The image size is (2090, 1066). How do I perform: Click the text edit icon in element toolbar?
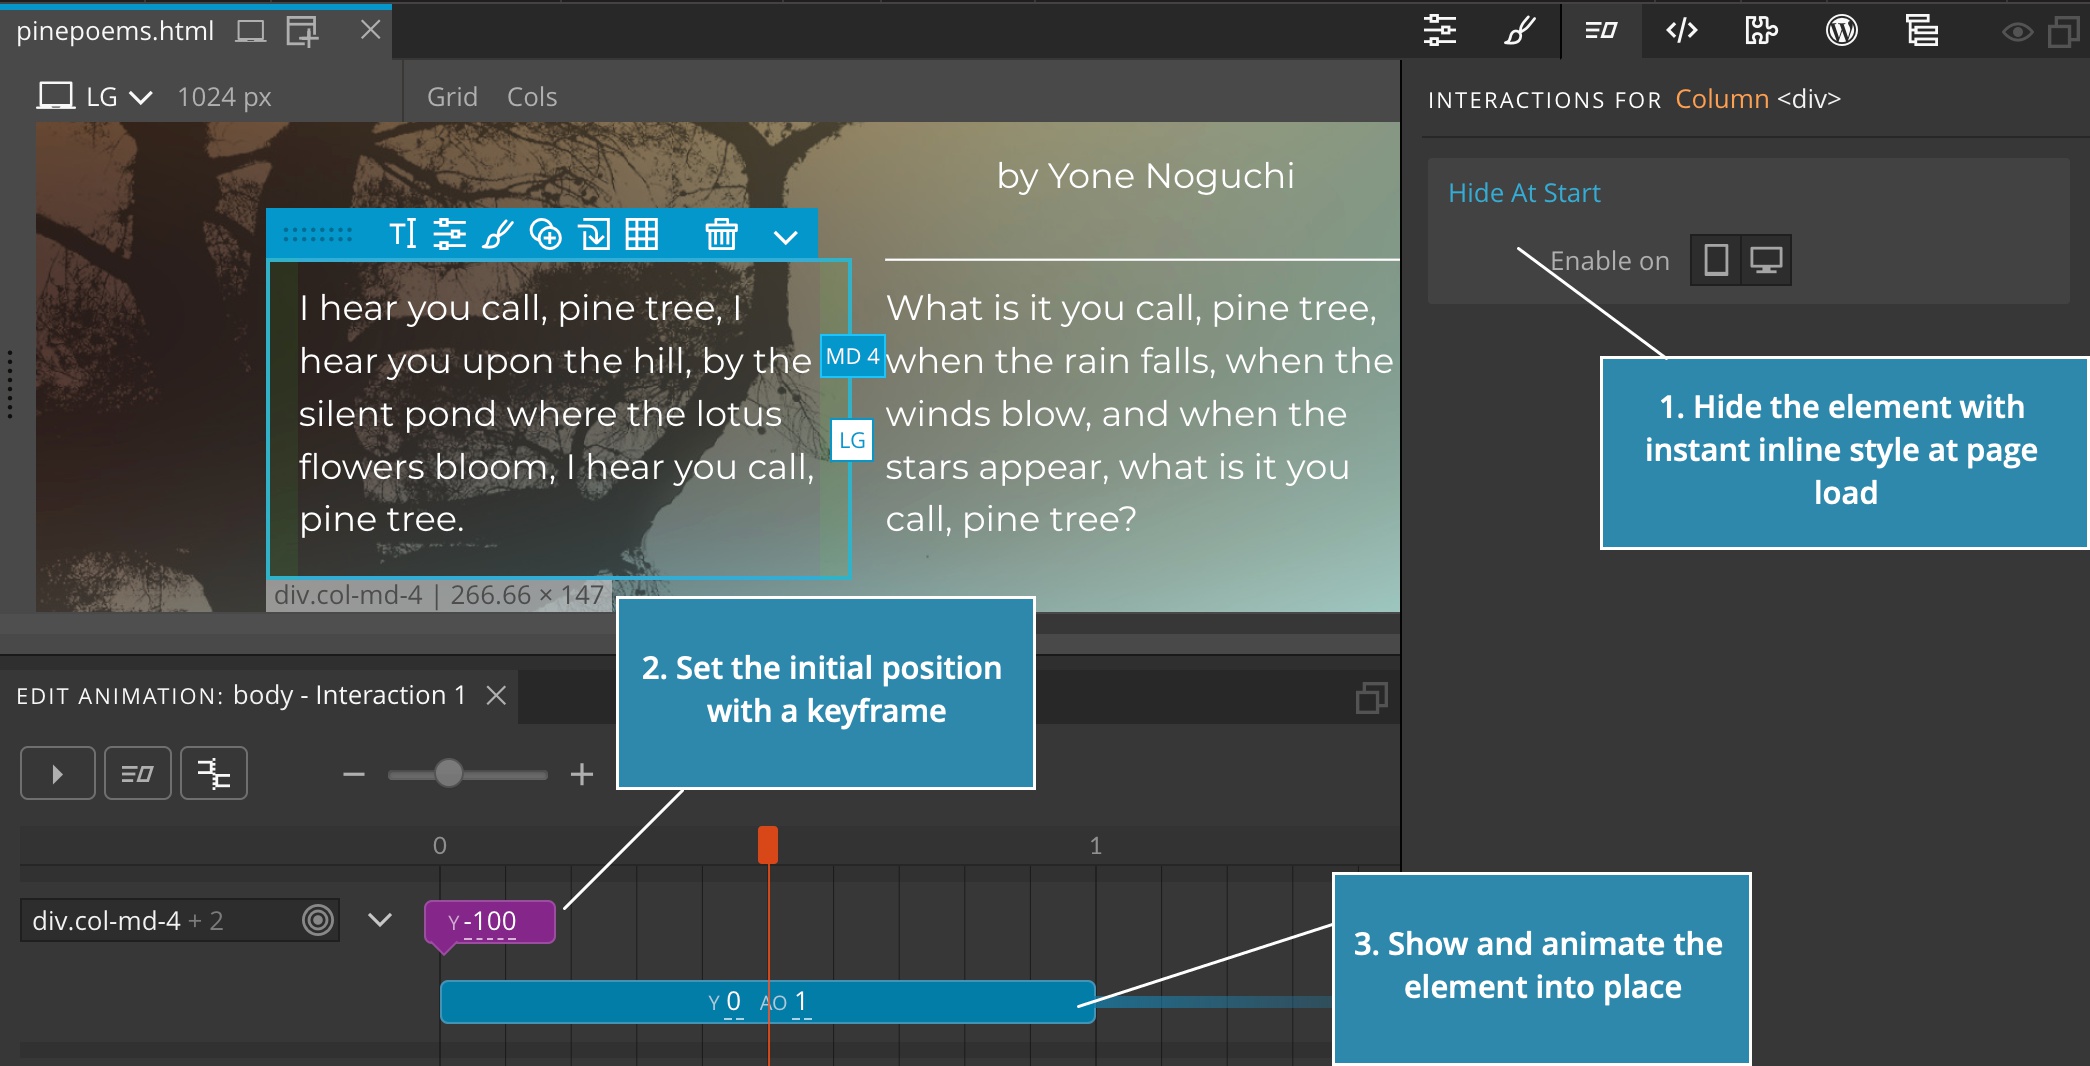point(402,235)
